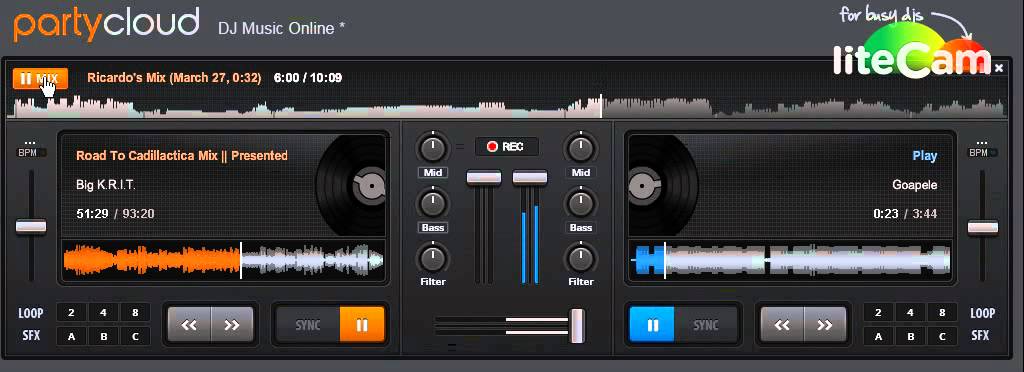Close the liteCam overlay with the X
Viewport: 1024px width, 372px height.
[x=999, y=67]
